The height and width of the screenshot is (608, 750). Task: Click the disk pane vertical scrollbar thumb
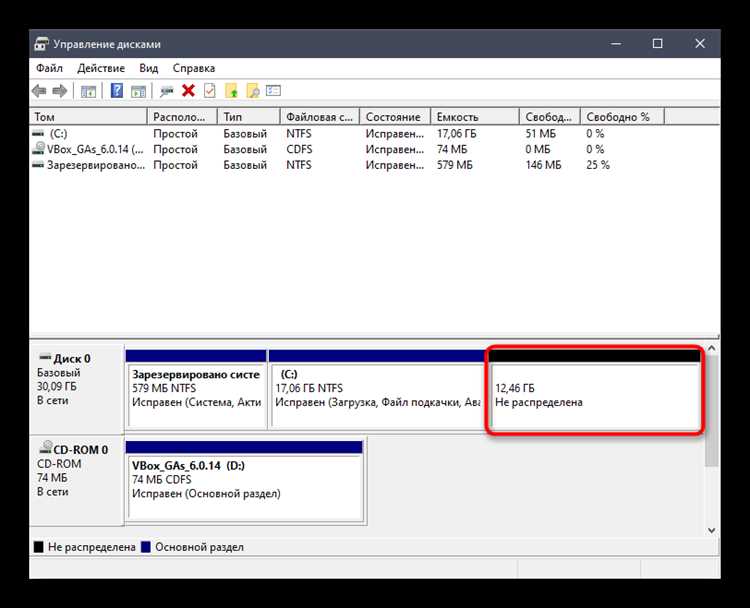[712, 410]
